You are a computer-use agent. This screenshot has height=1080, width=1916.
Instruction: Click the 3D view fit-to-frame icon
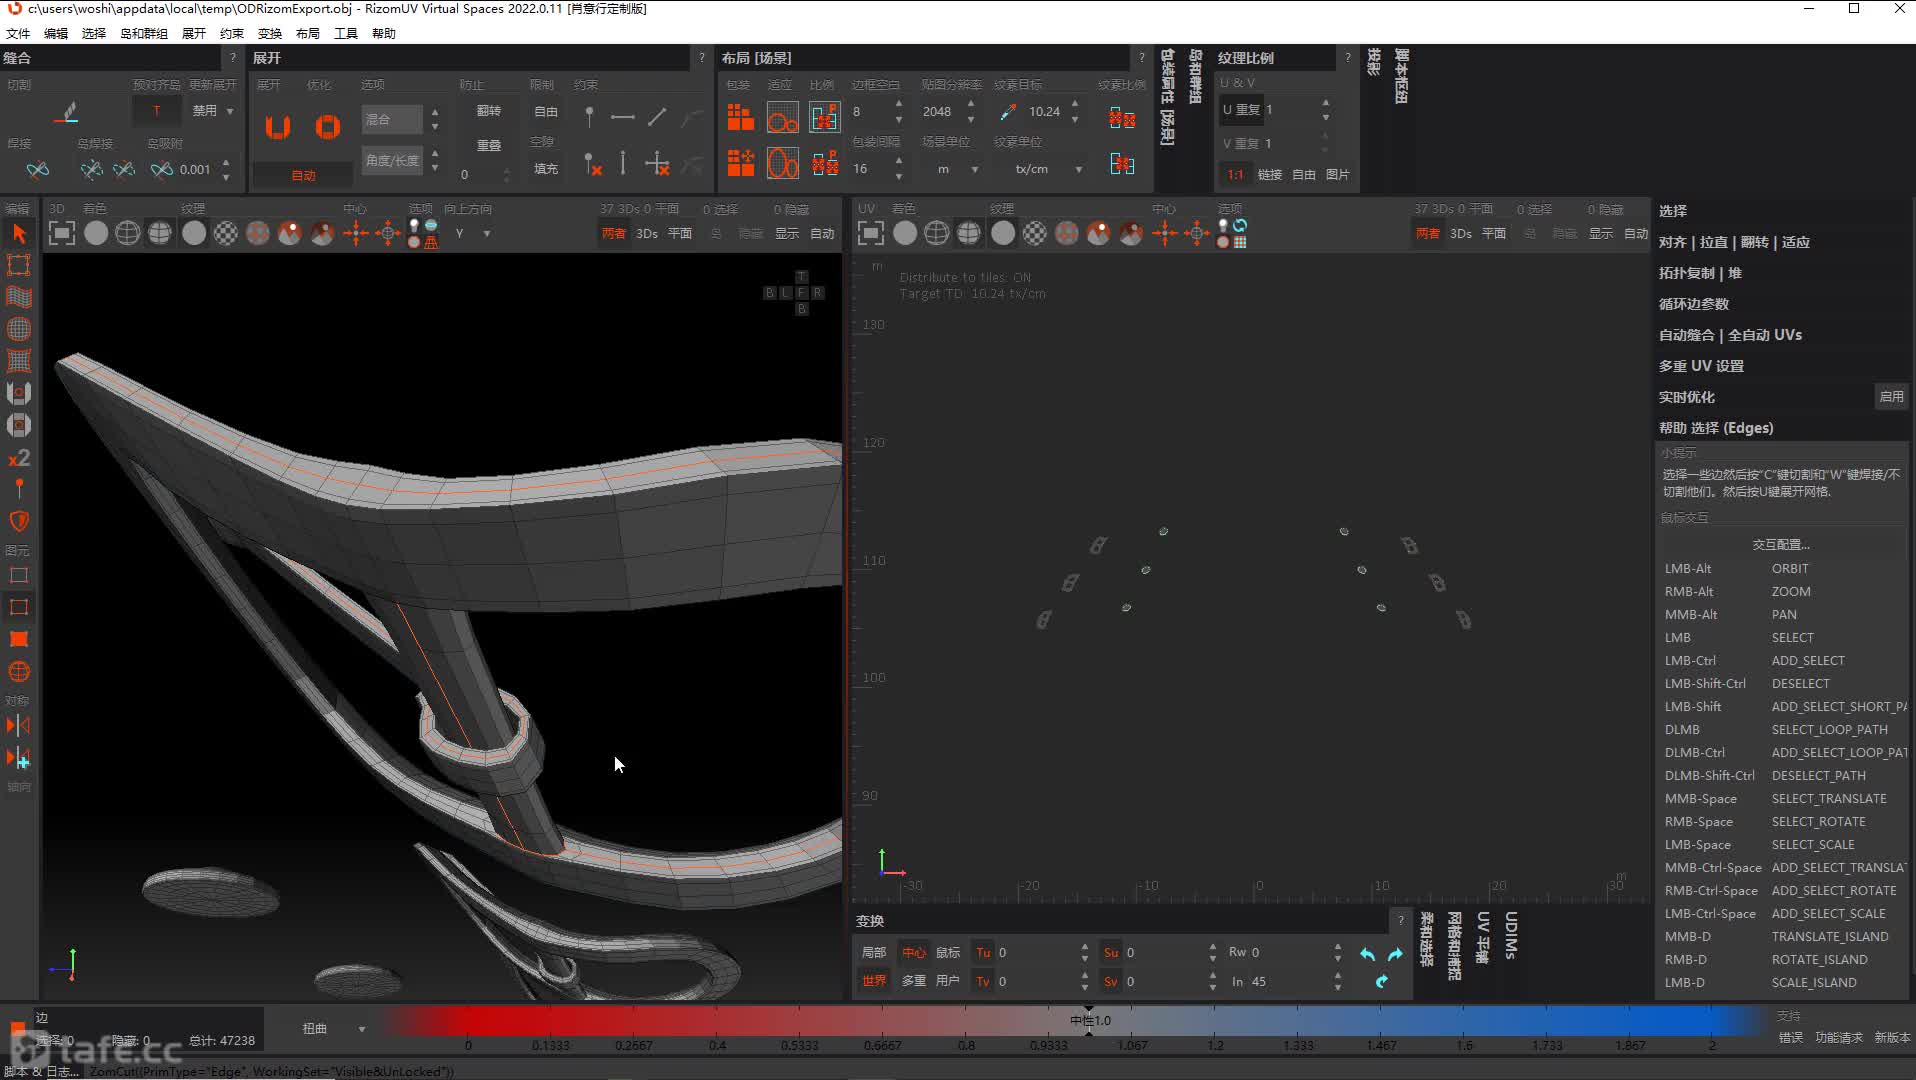[x=62, y=233]
